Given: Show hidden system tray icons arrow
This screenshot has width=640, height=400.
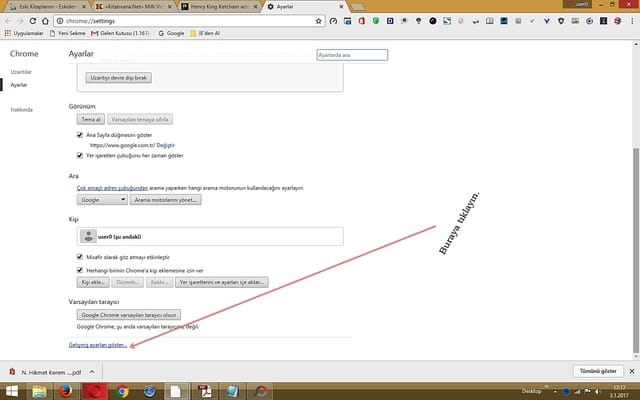Looking at the screenshot, I should (555, 391).
